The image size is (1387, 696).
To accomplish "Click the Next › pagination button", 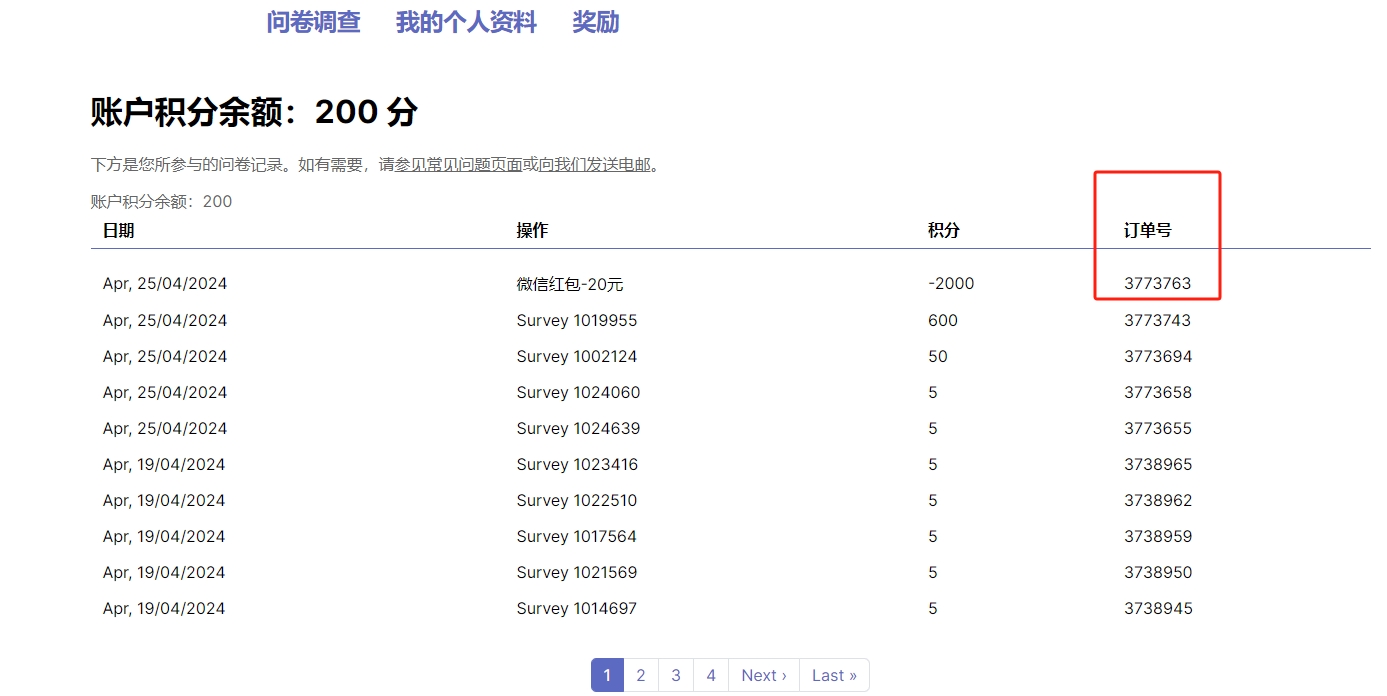I will (764, 675).
